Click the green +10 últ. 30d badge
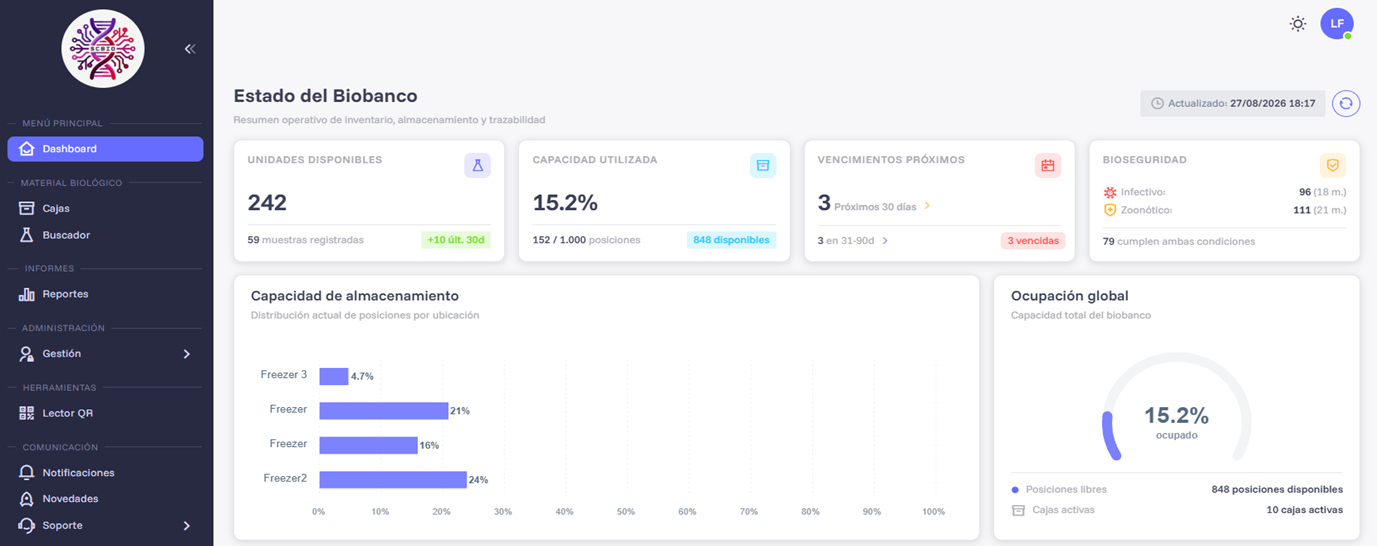Viewport: 1377px width, 546px height. pyautogui.click(x=456, y=240)
